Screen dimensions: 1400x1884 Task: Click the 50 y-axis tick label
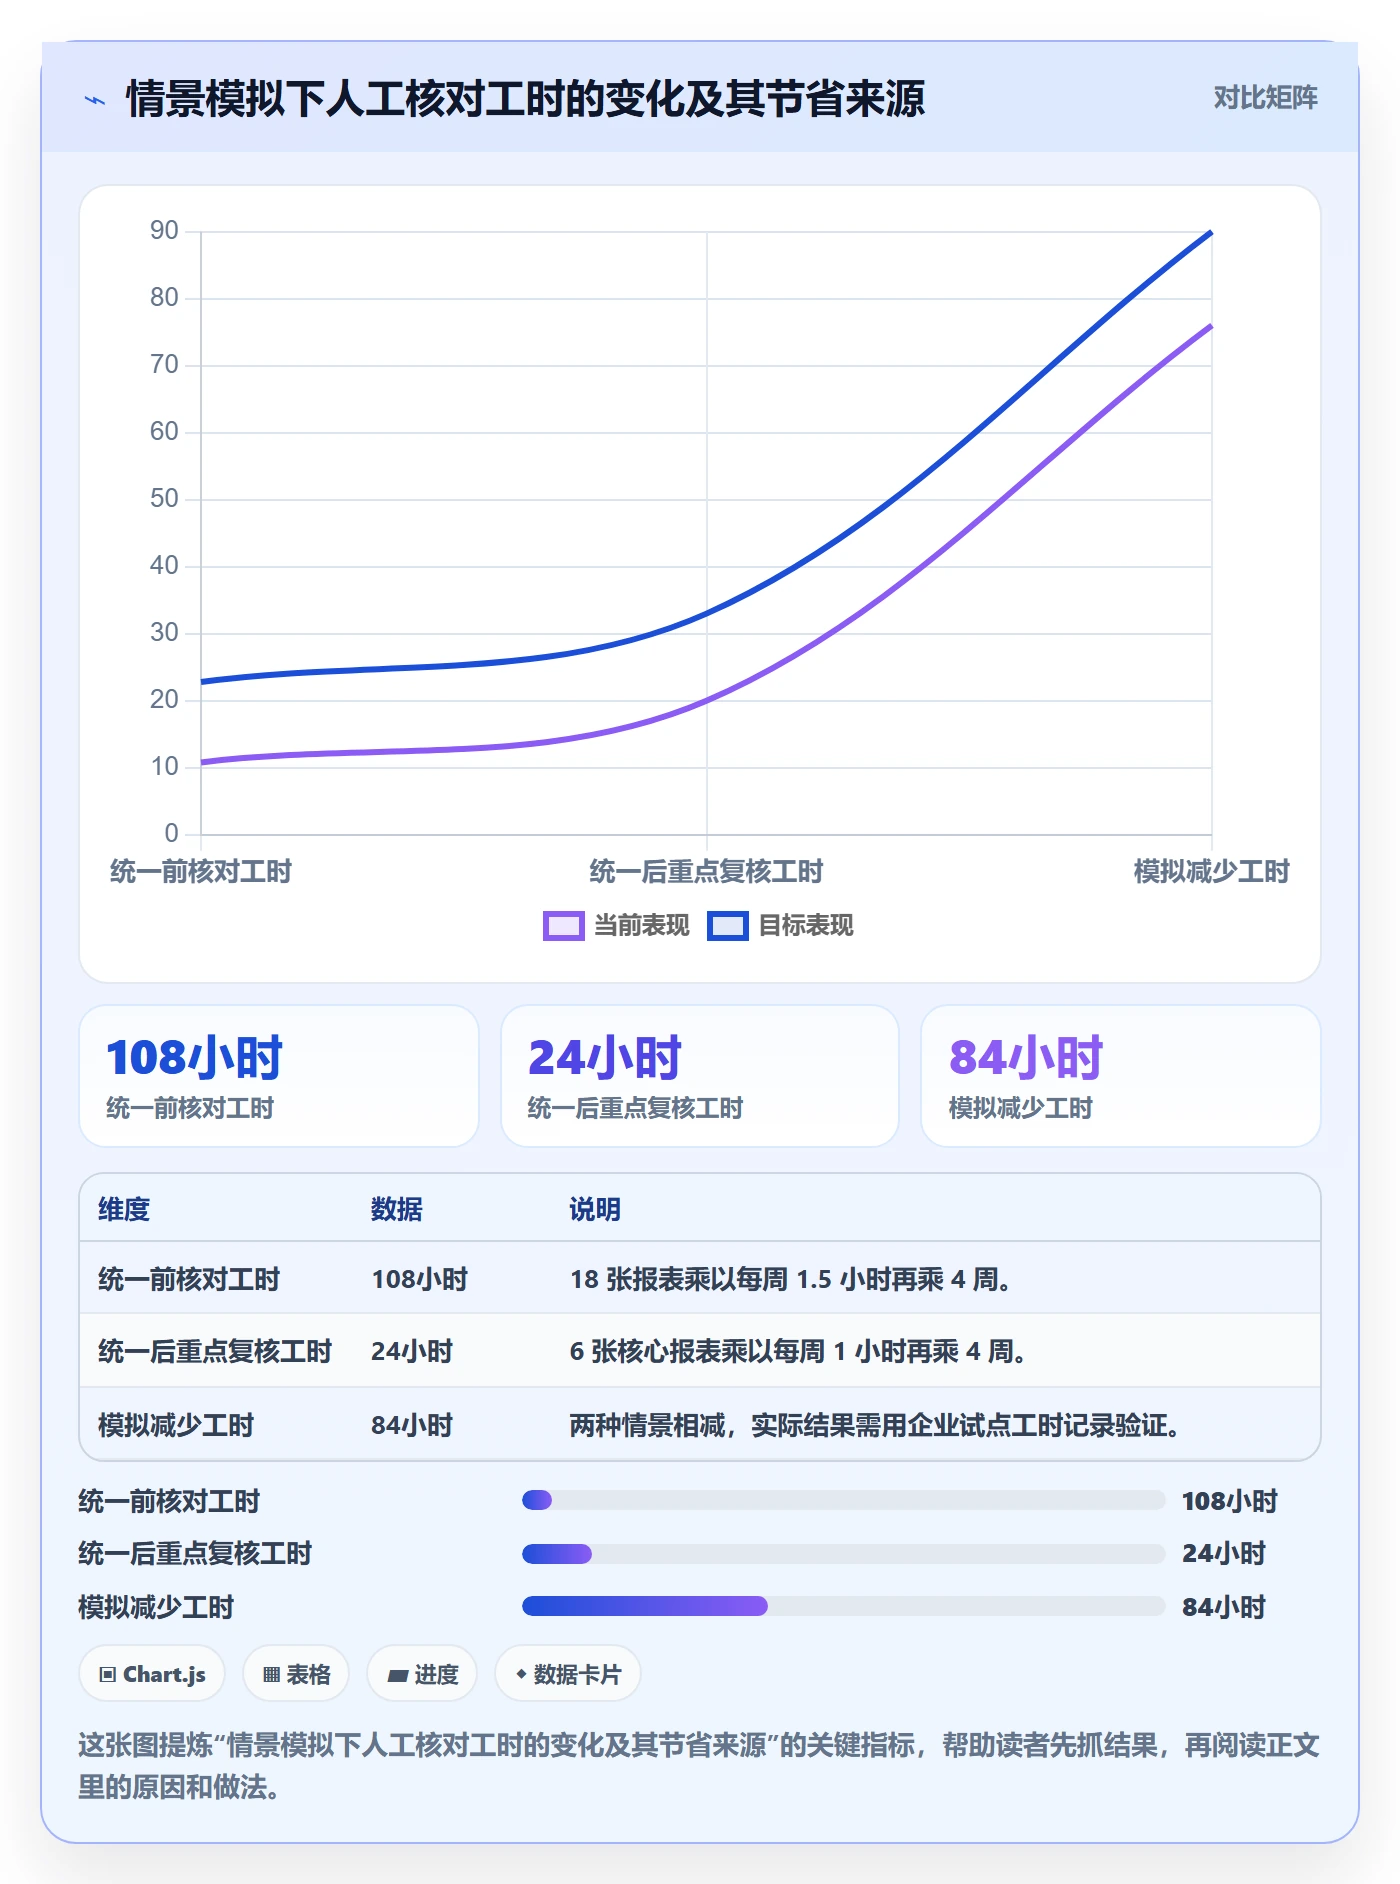pos(164,499)
